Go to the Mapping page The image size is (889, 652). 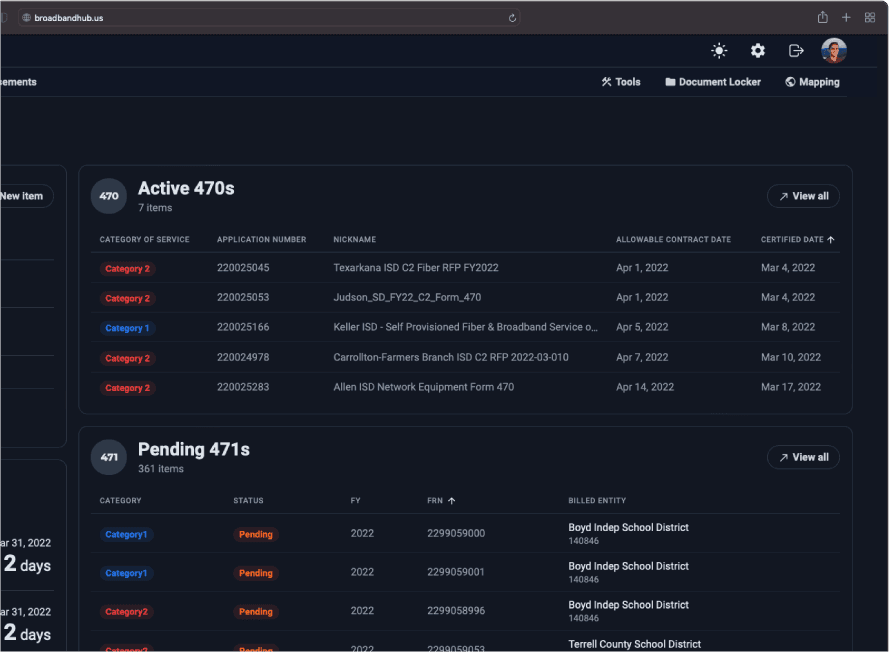tap(812, 82)
